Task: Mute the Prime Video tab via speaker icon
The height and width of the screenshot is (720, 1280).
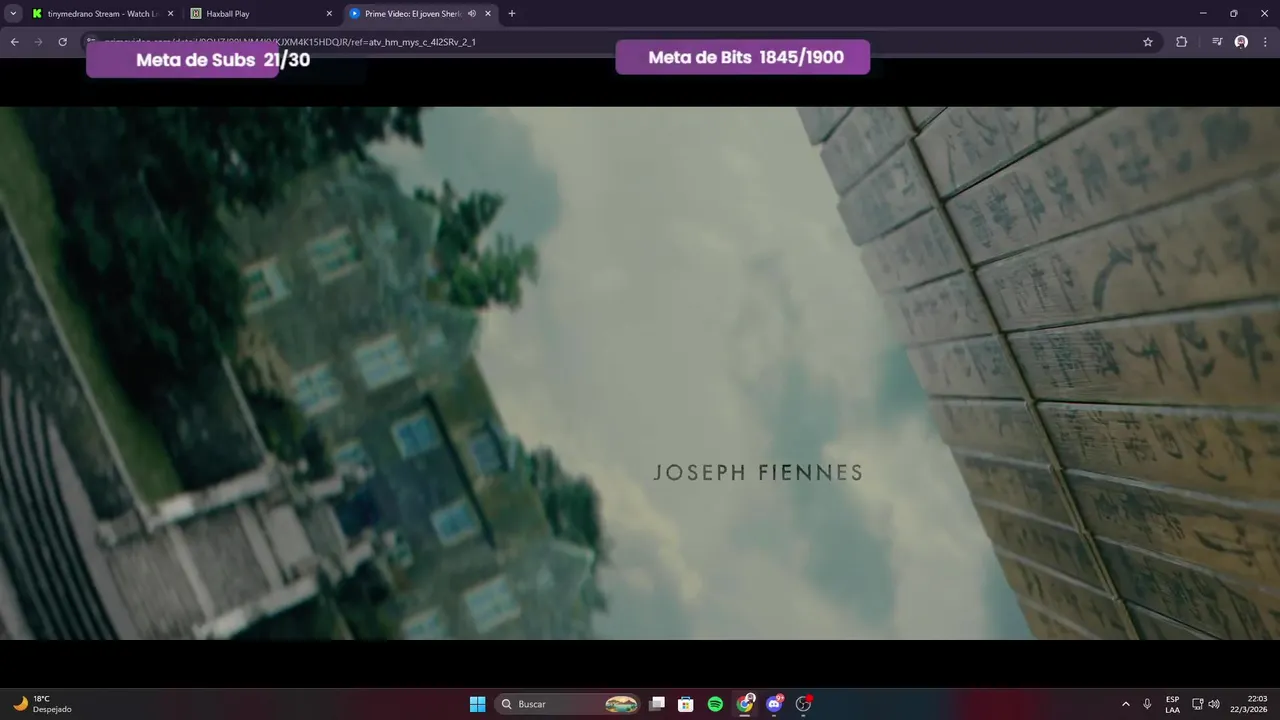Action: 471,14
